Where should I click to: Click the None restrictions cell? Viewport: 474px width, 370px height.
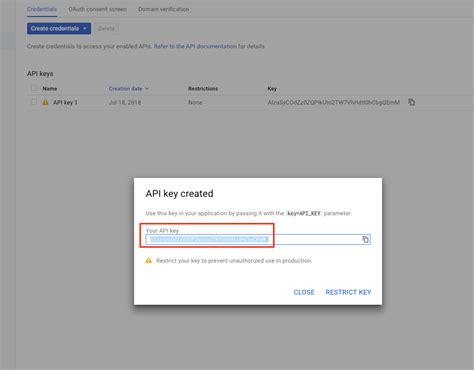(x=195, y=102)
